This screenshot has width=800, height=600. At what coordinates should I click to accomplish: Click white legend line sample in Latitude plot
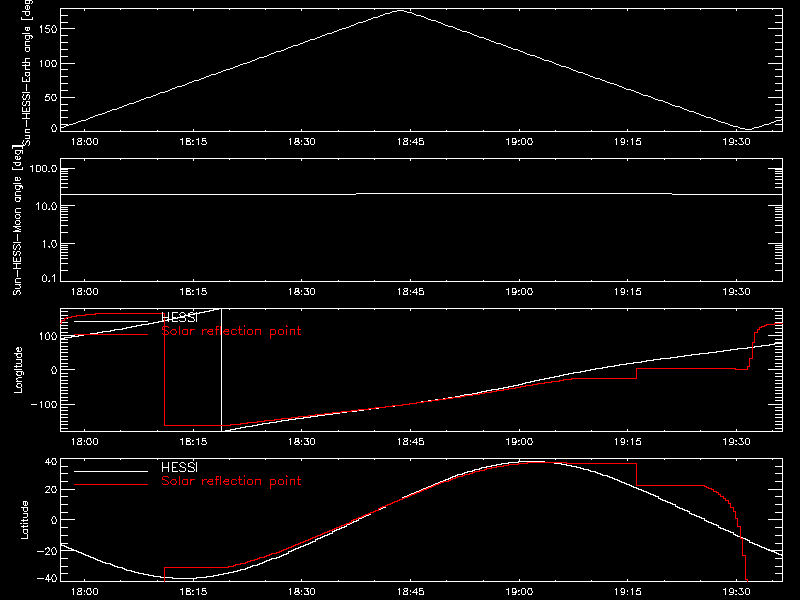point(111,471)
